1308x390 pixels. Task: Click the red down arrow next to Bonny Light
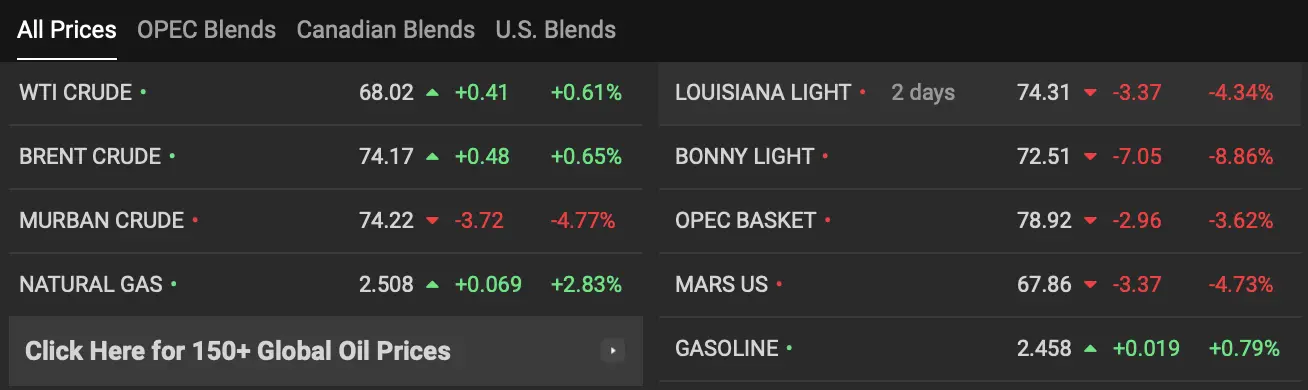1090,157
